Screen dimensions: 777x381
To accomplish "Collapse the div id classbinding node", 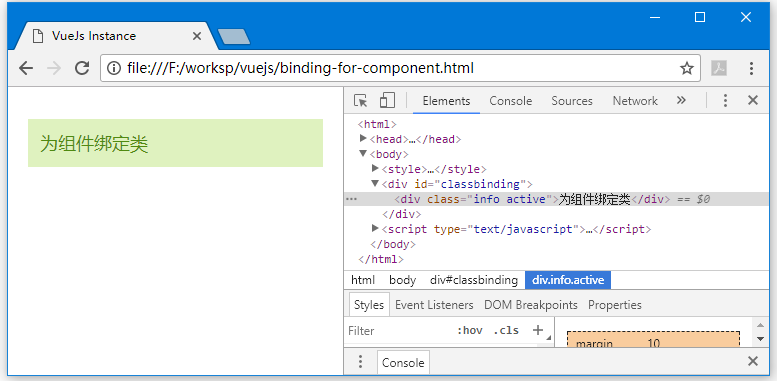I will 375,184.
